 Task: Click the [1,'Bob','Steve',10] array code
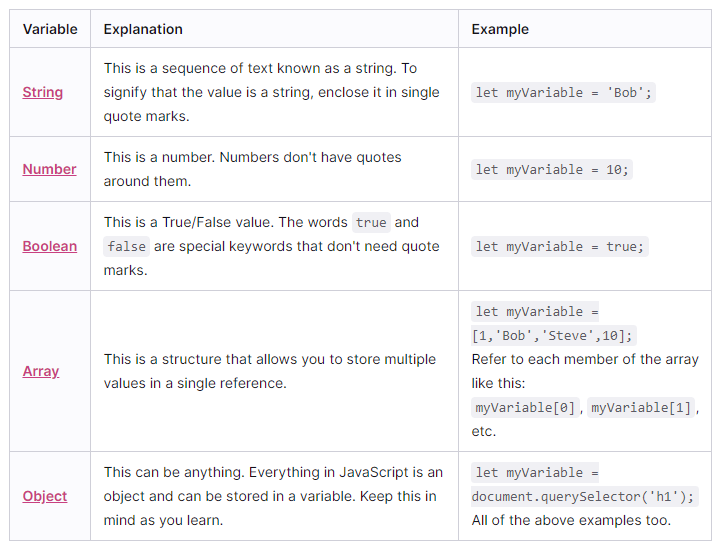[553, 335]
